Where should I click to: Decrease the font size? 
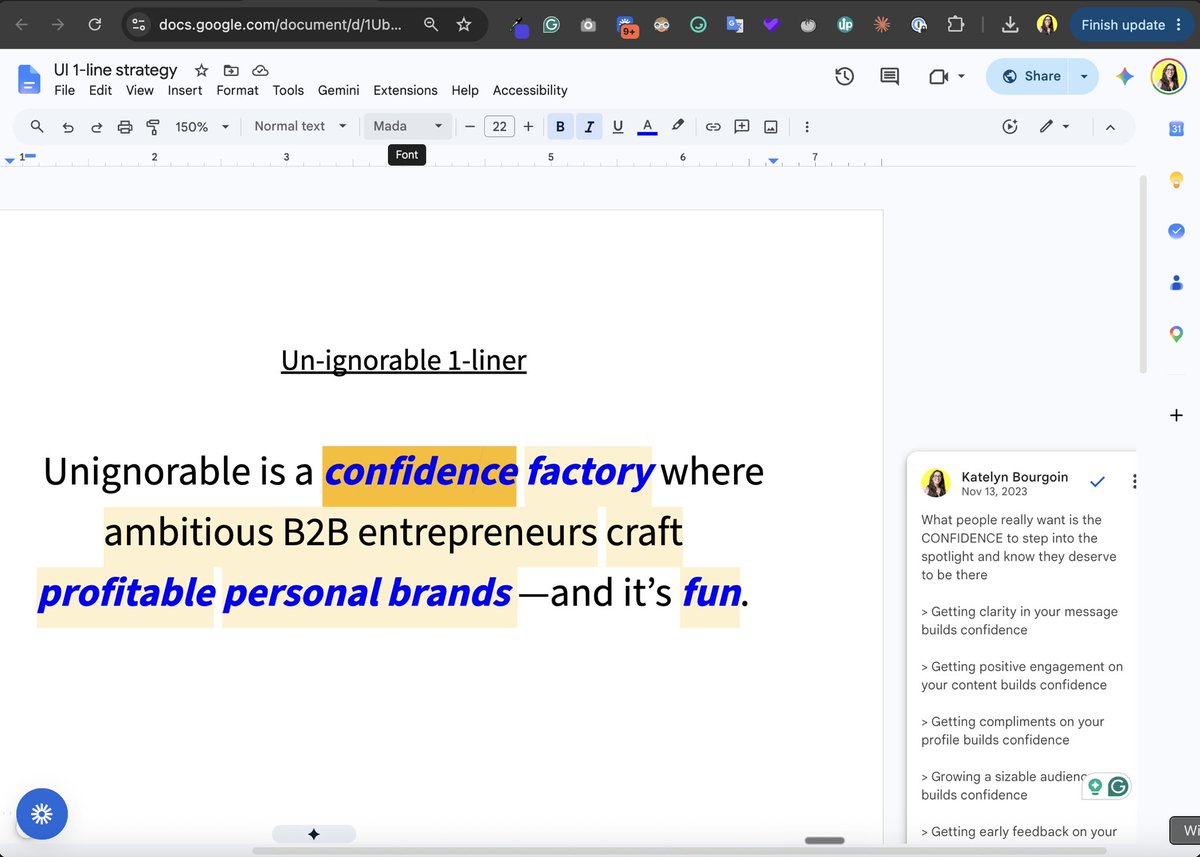coord(469,127)
